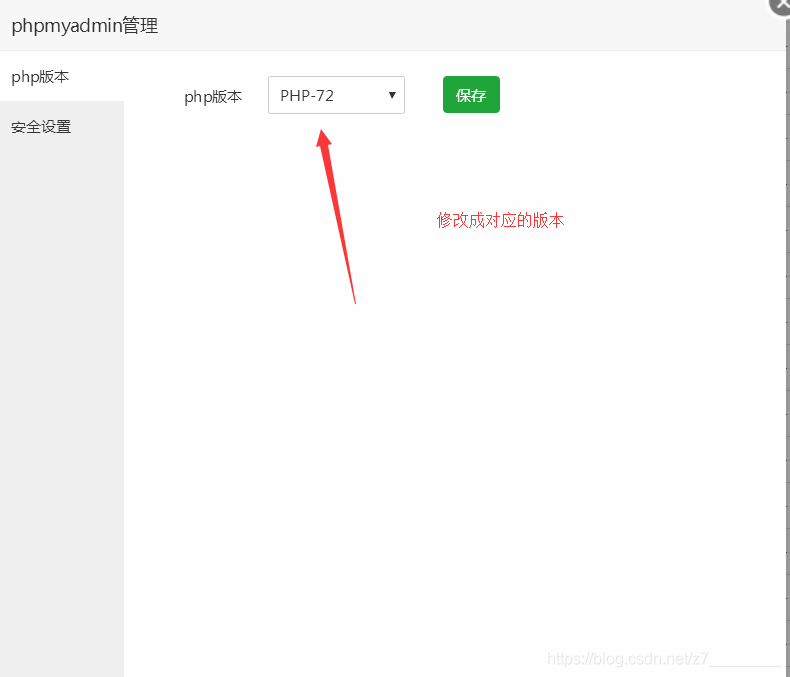The image size is (790, 677).
Task: Click the phpmyadmin管理 dialog title
Action: (85, 25)
